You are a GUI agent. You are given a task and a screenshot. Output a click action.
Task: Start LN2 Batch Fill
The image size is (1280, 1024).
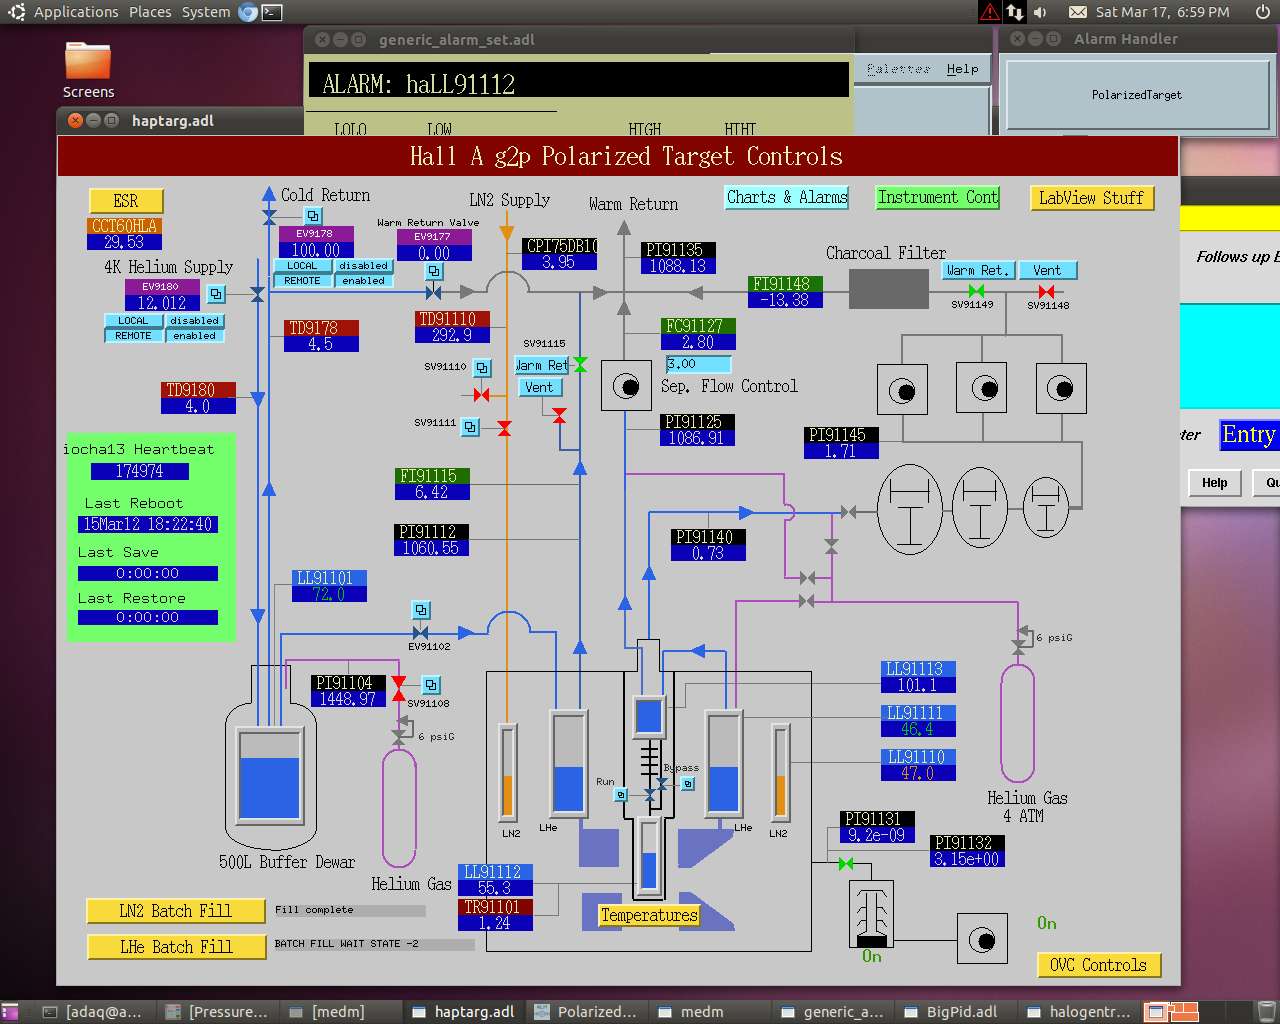(x=176, y=911)
